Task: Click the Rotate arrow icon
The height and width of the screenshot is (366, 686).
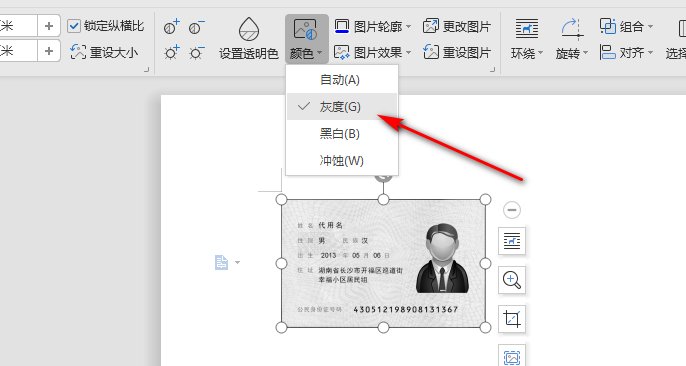Action: point(571,29)
